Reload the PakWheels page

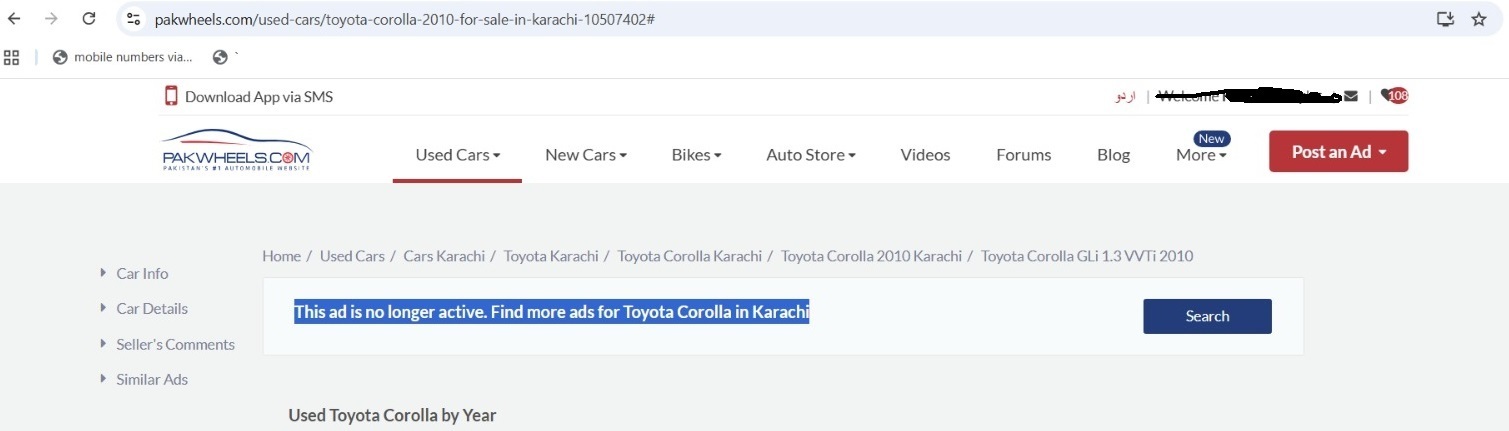pos(89,19)
